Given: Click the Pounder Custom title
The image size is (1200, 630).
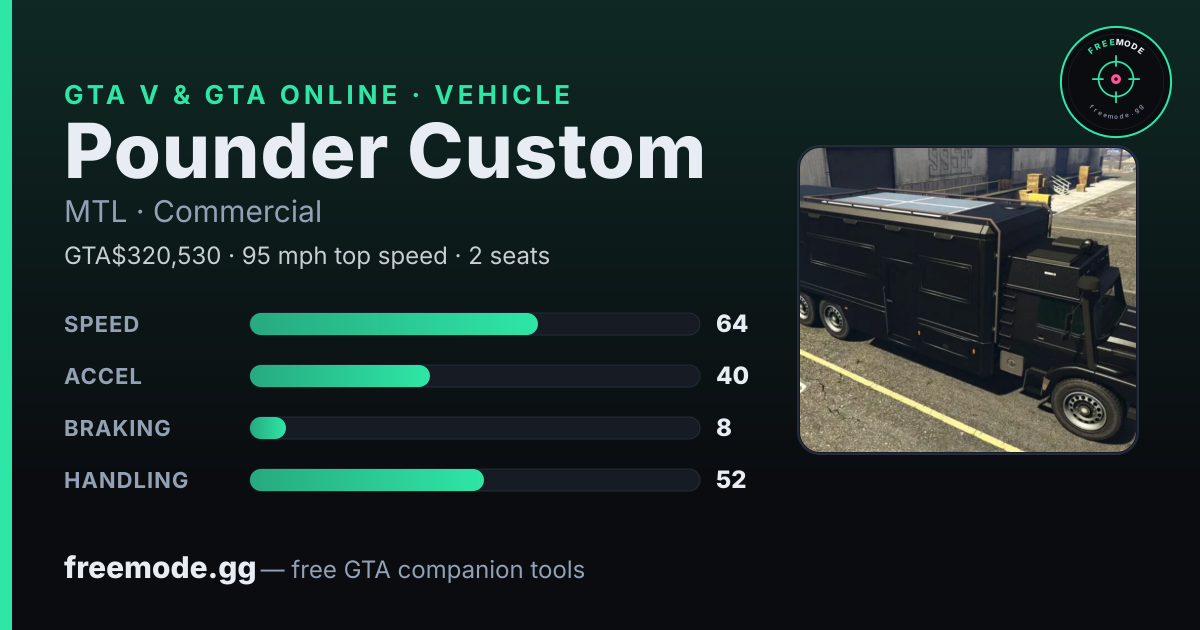Looking at the screenshot, I should 385,153.
